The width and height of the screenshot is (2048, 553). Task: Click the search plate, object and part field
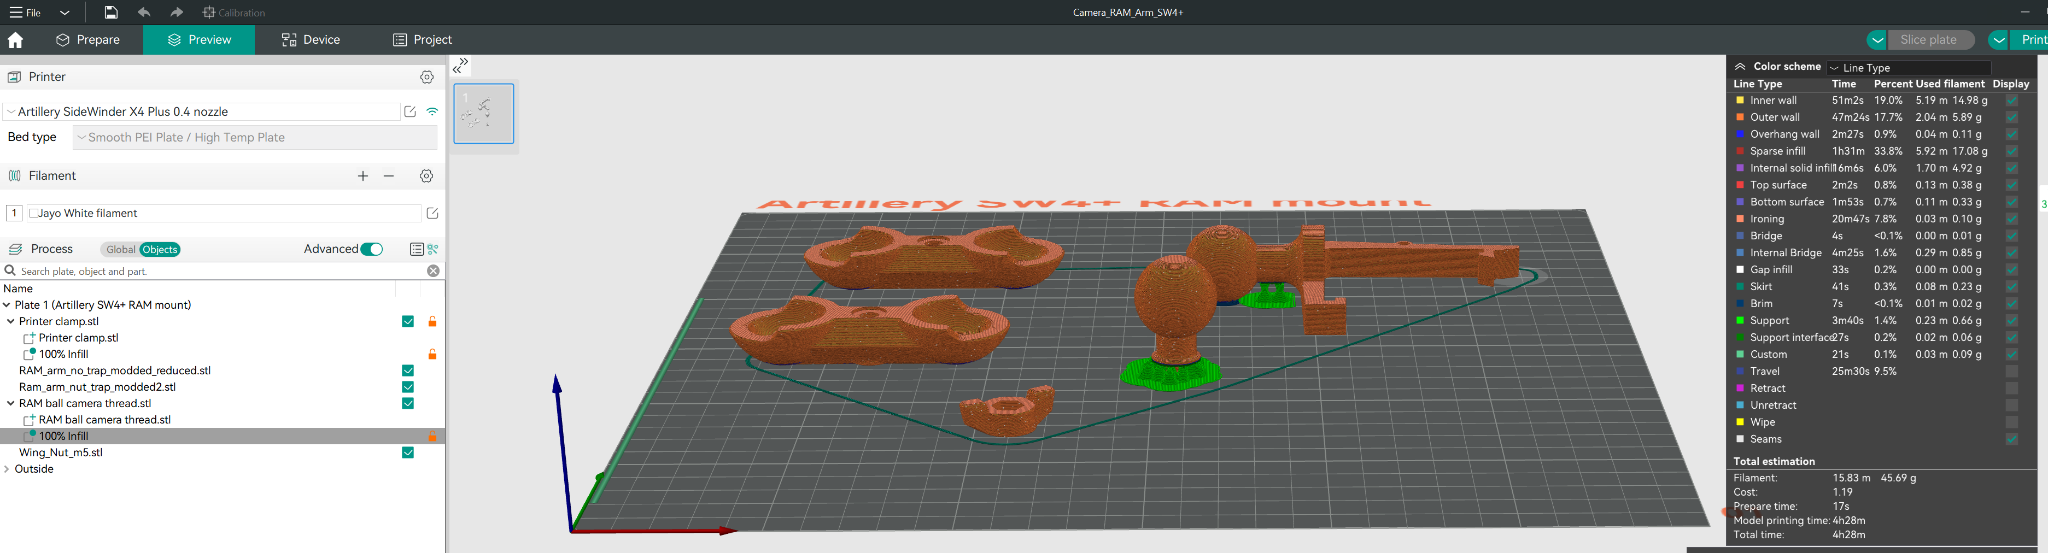click(x=214, y=271)
